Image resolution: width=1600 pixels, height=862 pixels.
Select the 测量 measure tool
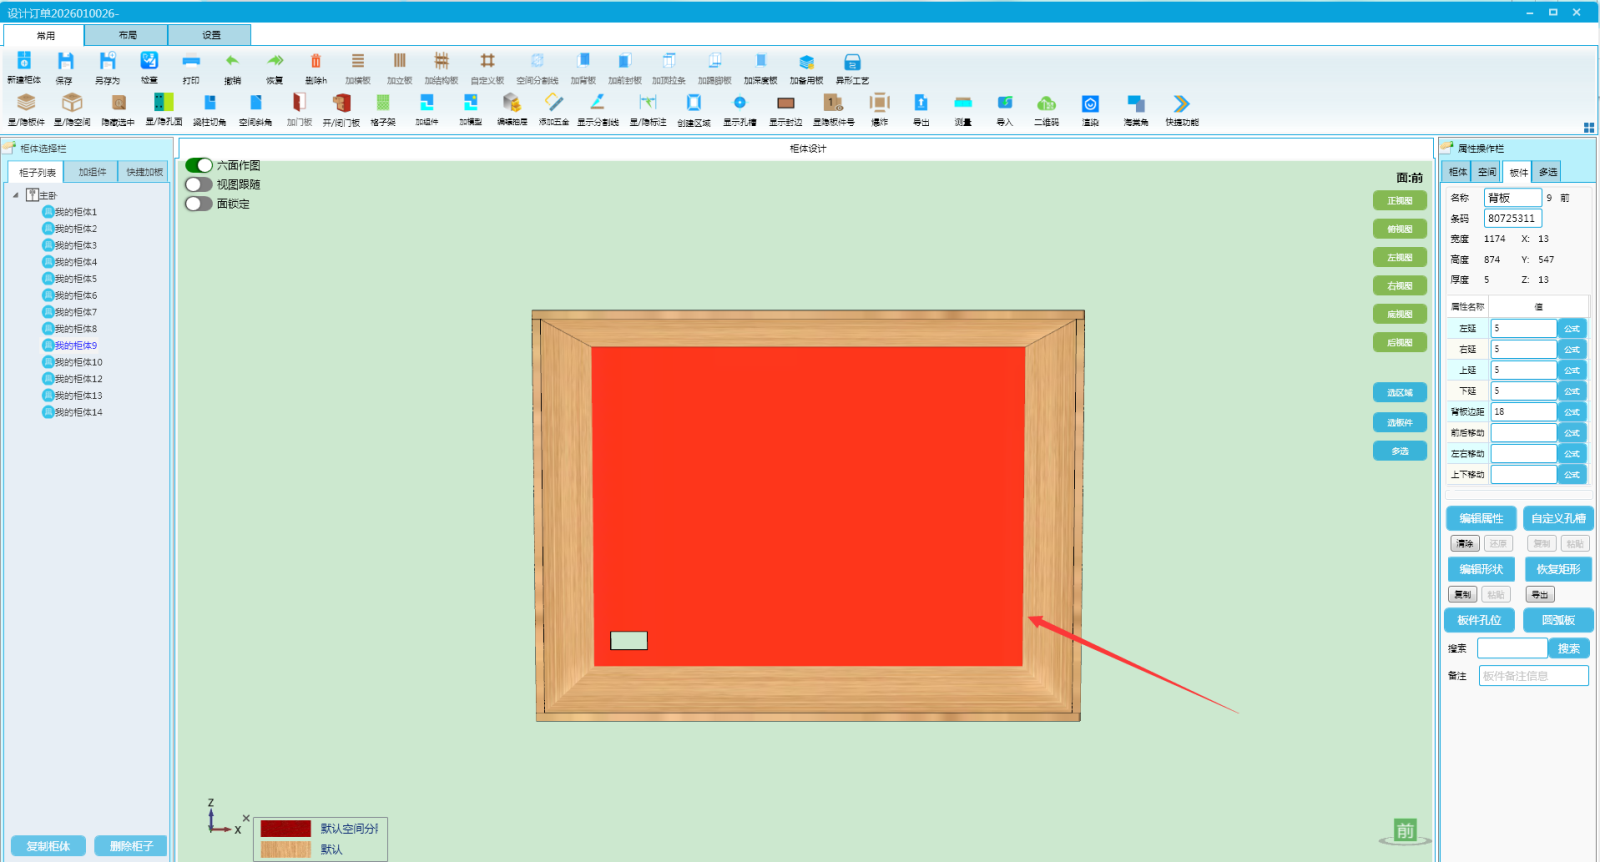pos(963,105)
